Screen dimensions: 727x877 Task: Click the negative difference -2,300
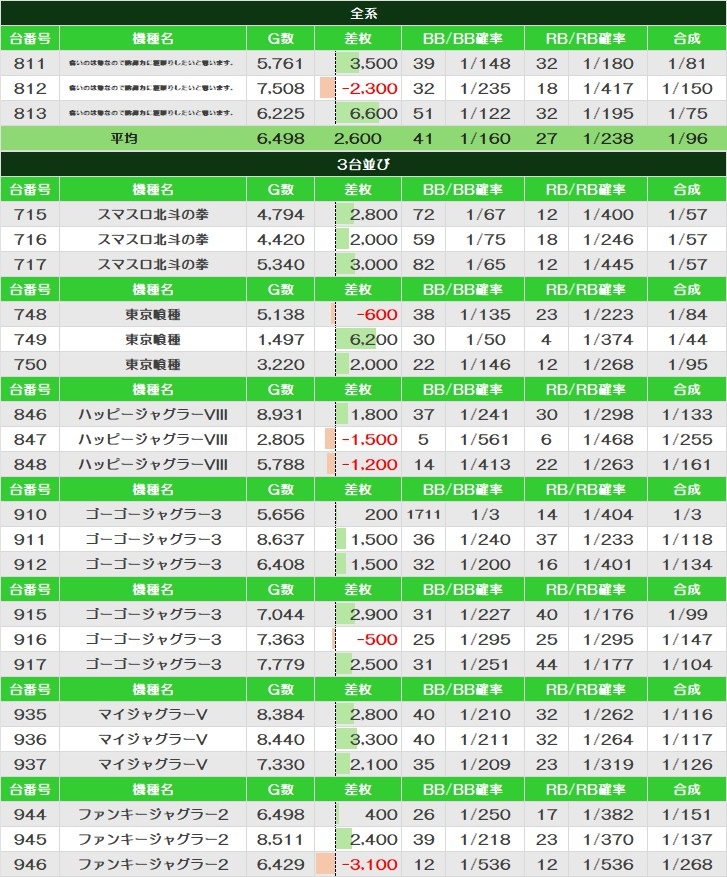[x=369, y=88]
